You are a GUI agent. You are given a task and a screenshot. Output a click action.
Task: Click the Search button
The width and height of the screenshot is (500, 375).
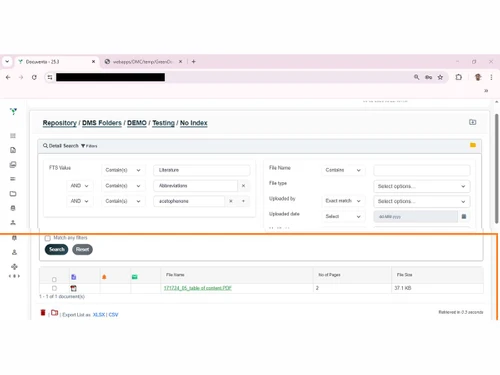[x=57, y=249]
